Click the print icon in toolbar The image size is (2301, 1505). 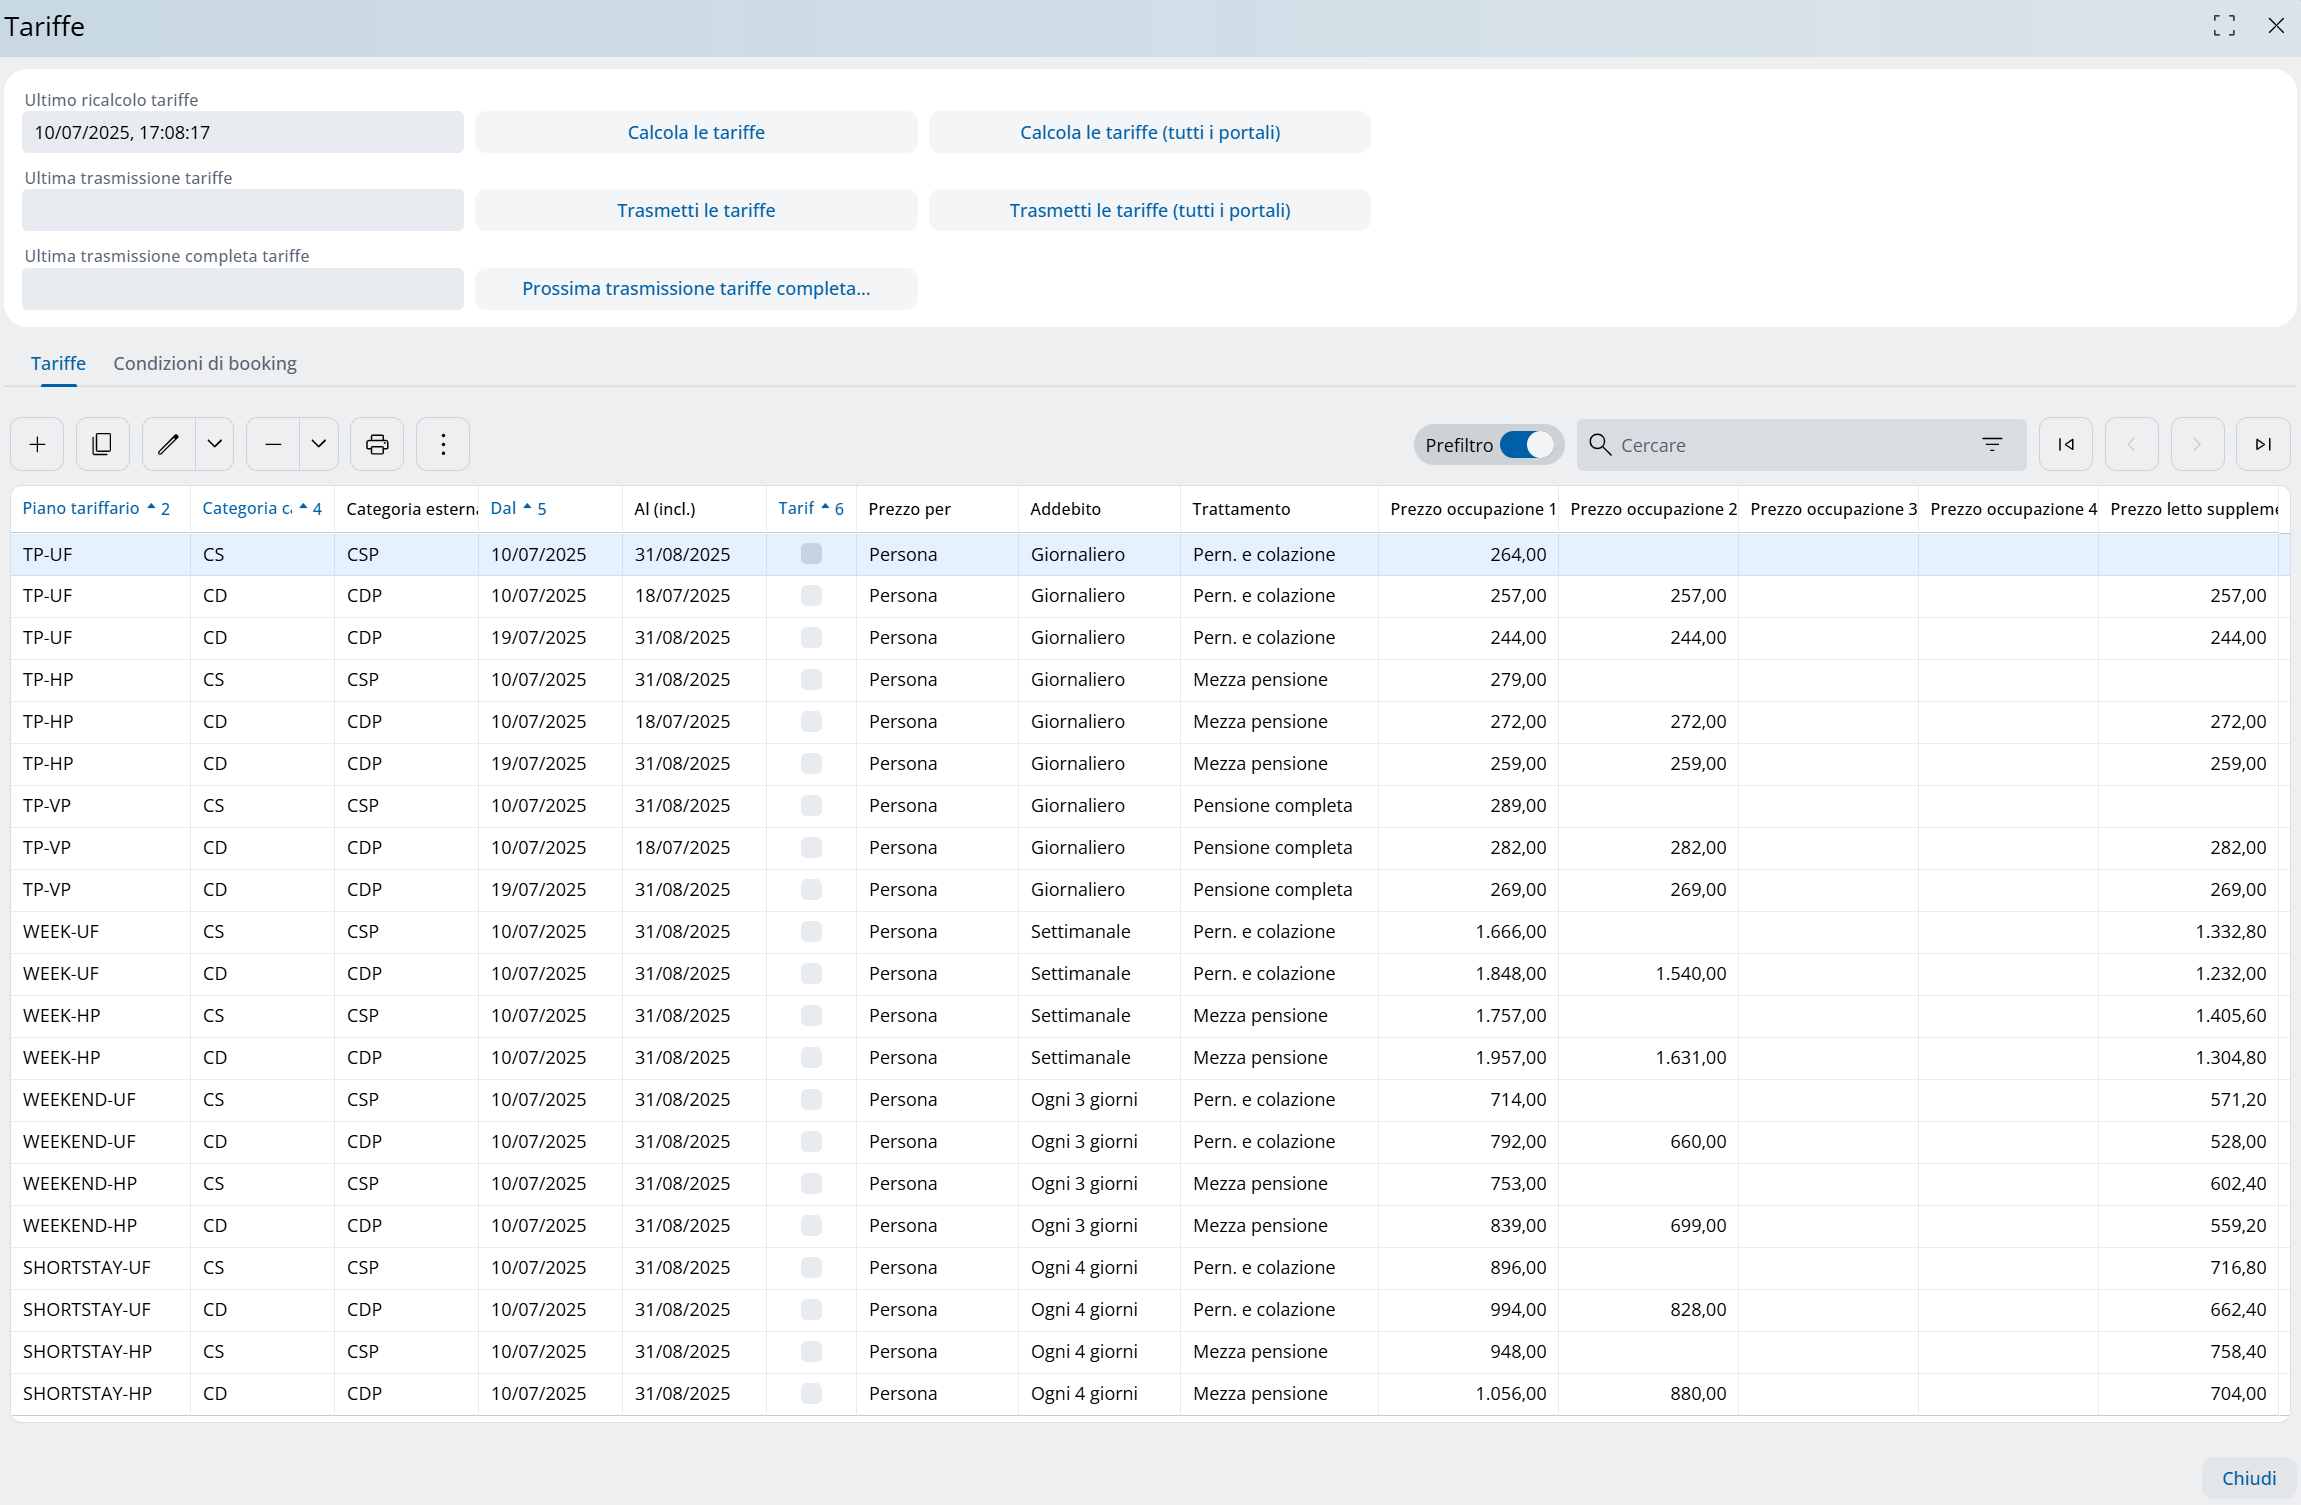pyautogui.click(x=377, y=444)
